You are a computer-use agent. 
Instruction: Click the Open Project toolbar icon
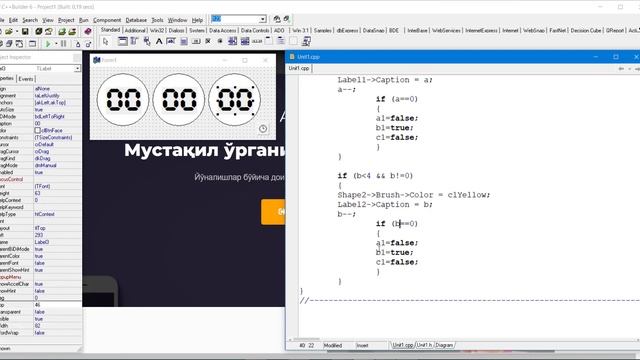(x=49, y=31)
